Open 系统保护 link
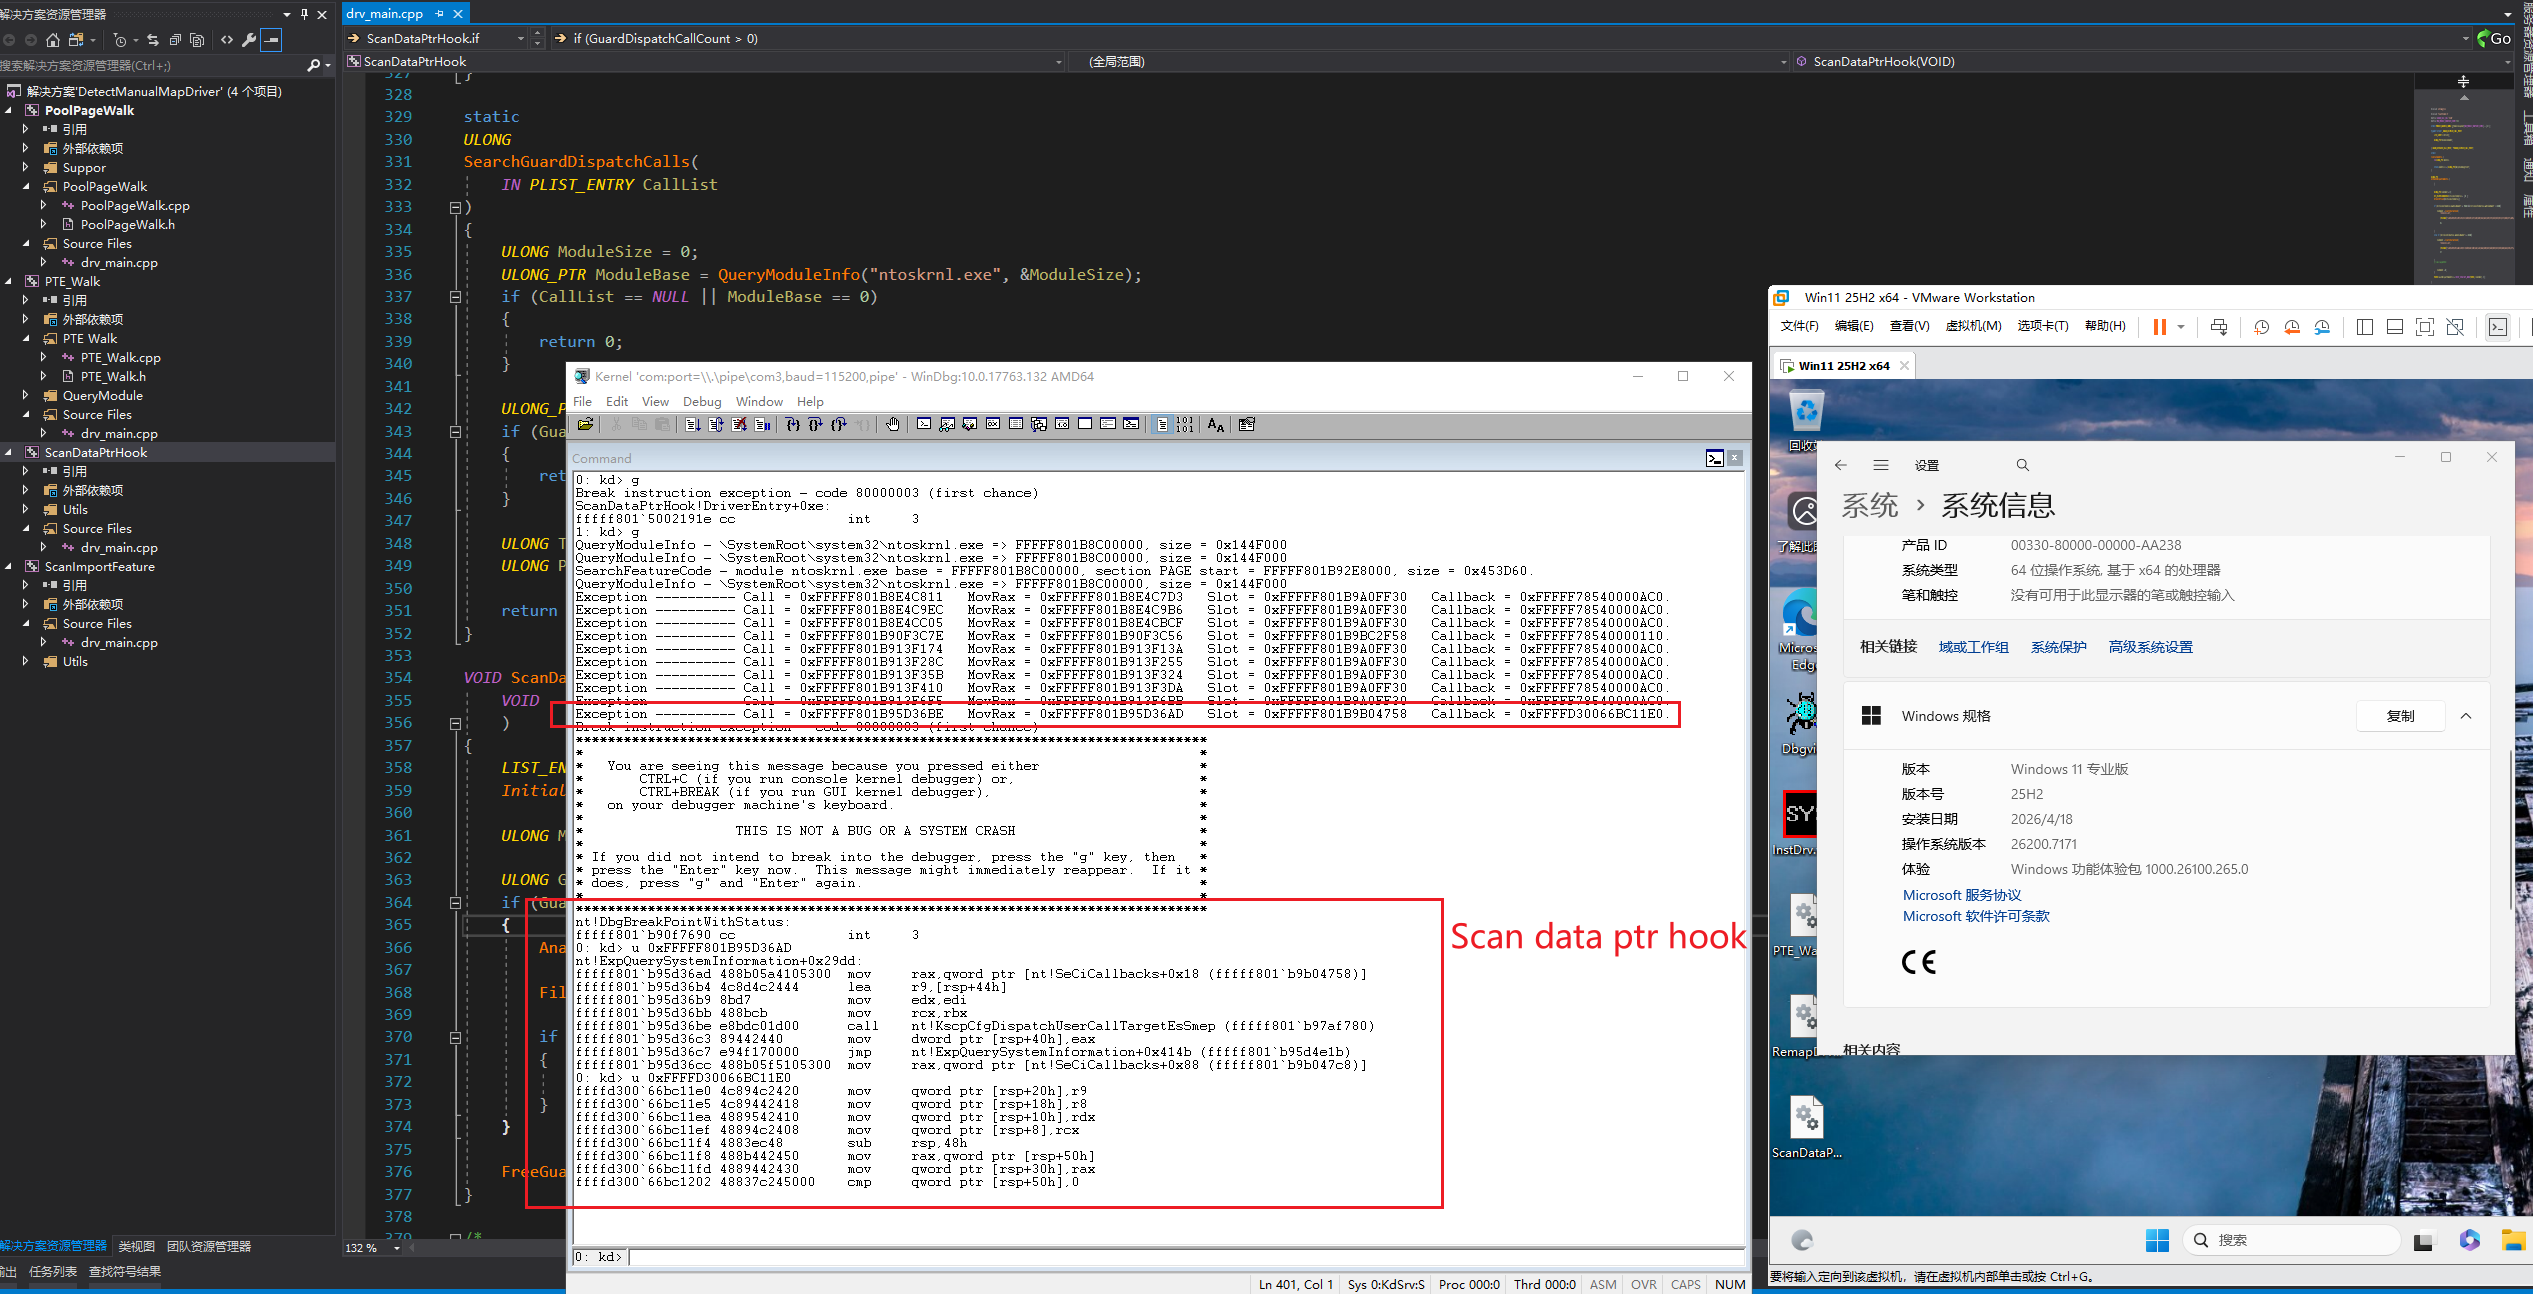The image size is (2533, 1294). pos(2058,647)
